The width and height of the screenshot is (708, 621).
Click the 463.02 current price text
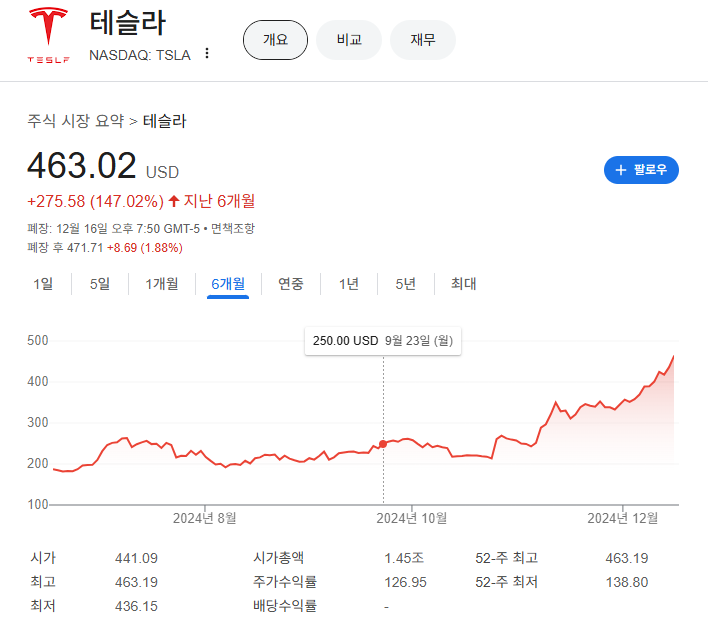point(82,165)
